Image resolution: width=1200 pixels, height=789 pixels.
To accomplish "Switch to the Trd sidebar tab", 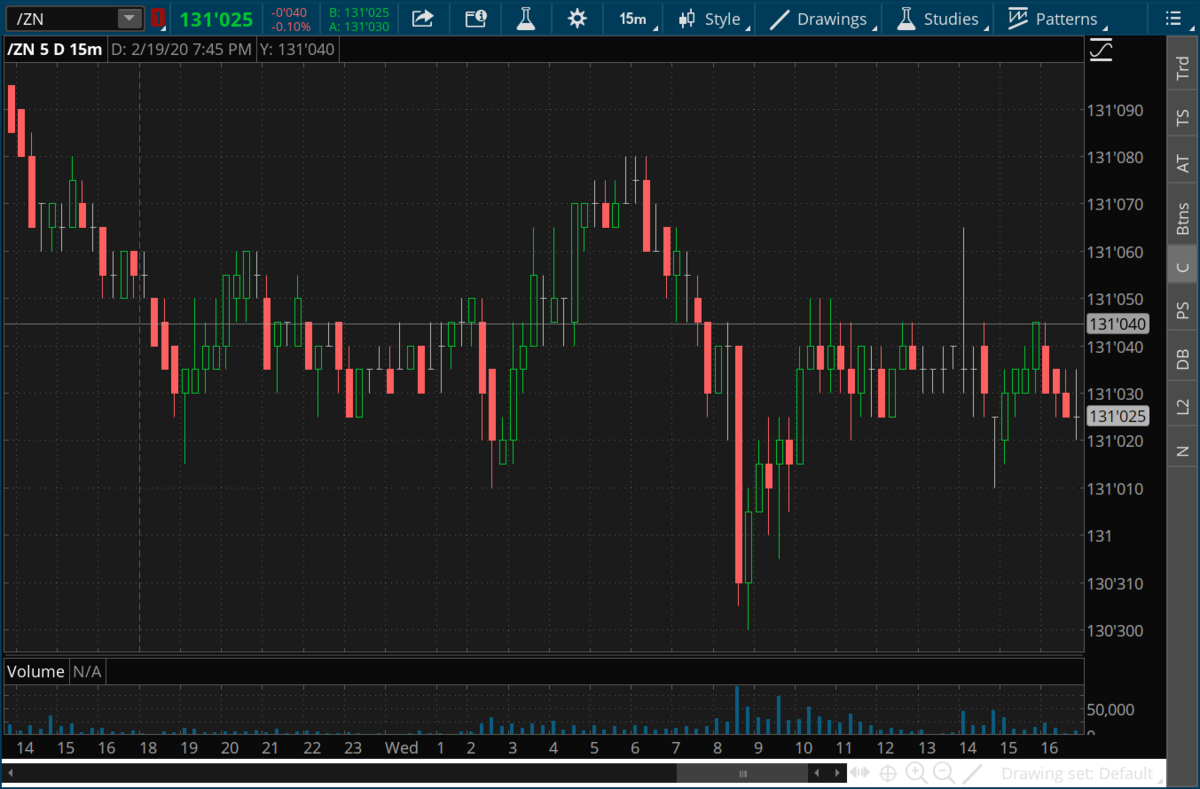I will pos(1183,69).
